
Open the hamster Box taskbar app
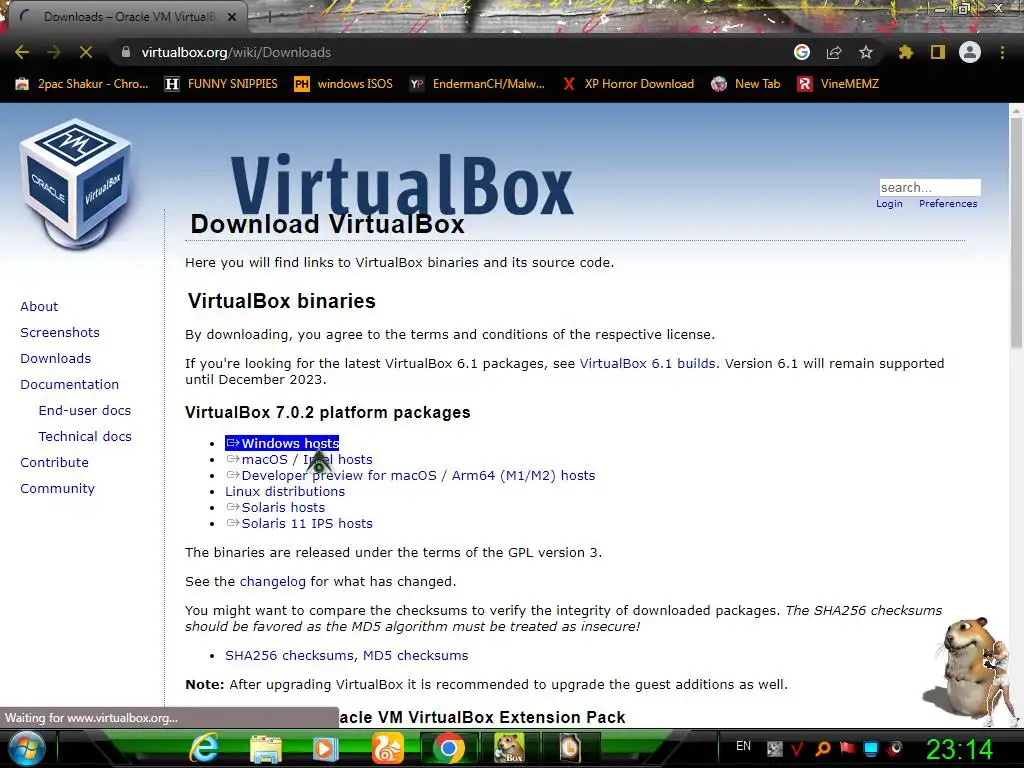[x=509, y=748]
